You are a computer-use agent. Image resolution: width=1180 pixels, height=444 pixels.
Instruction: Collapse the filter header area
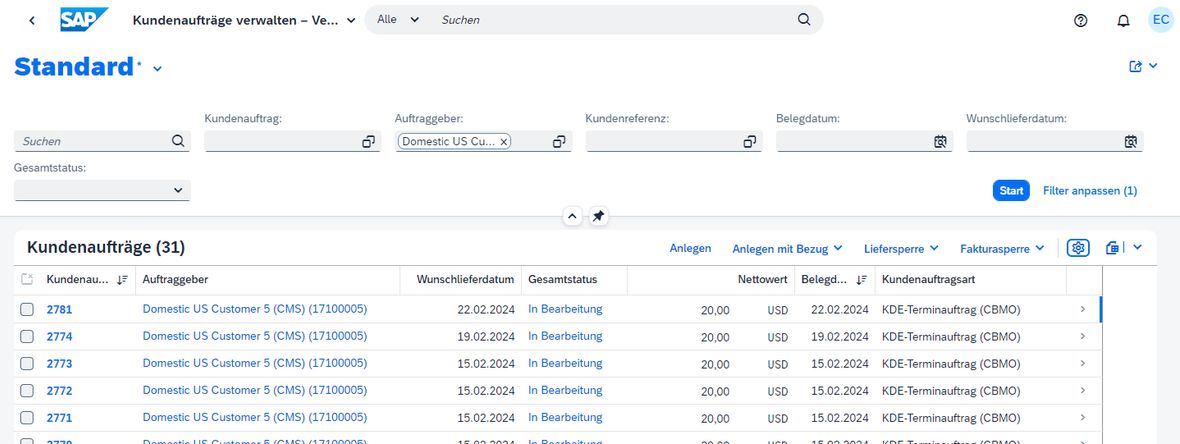572,216
